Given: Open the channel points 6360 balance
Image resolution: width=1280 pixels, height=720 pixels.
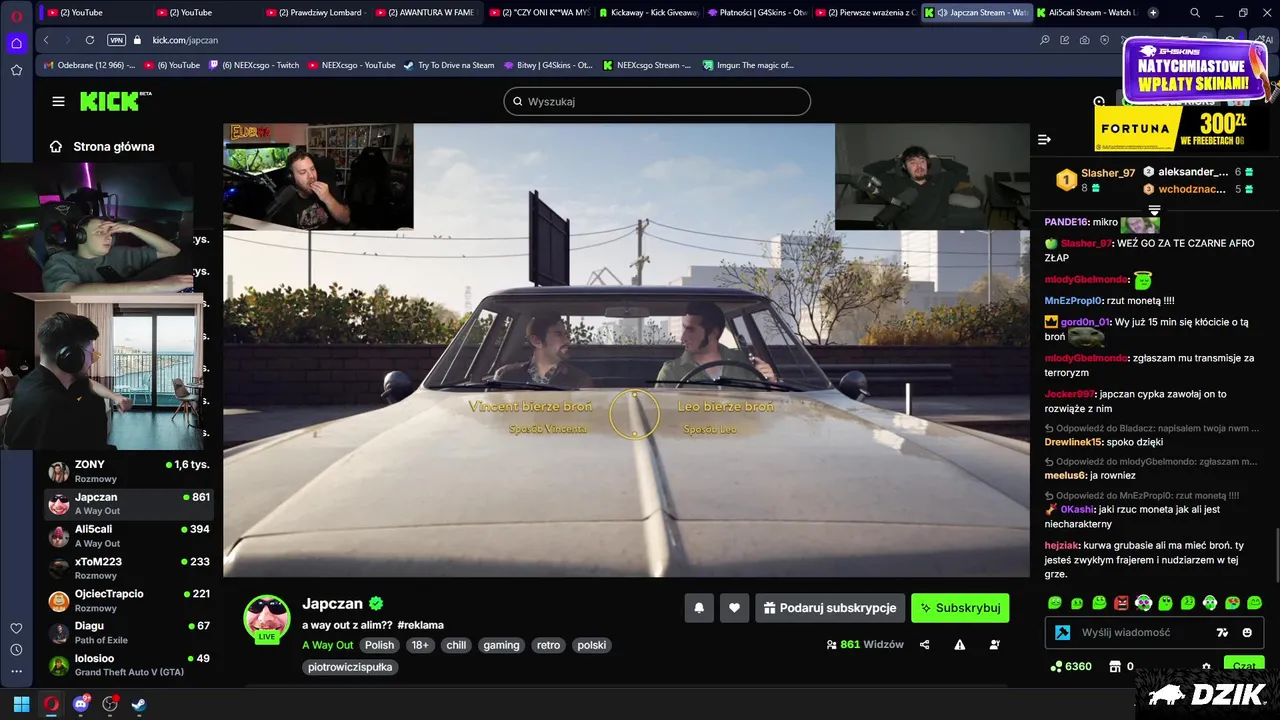Looking at the screenshot, I should [x=1071, y=666].
